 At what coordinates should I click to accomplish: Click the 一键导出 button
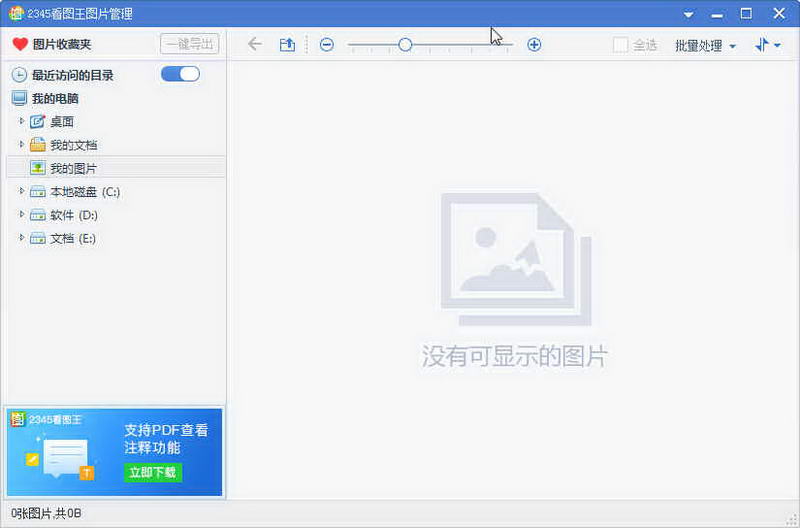pos(189,44)
